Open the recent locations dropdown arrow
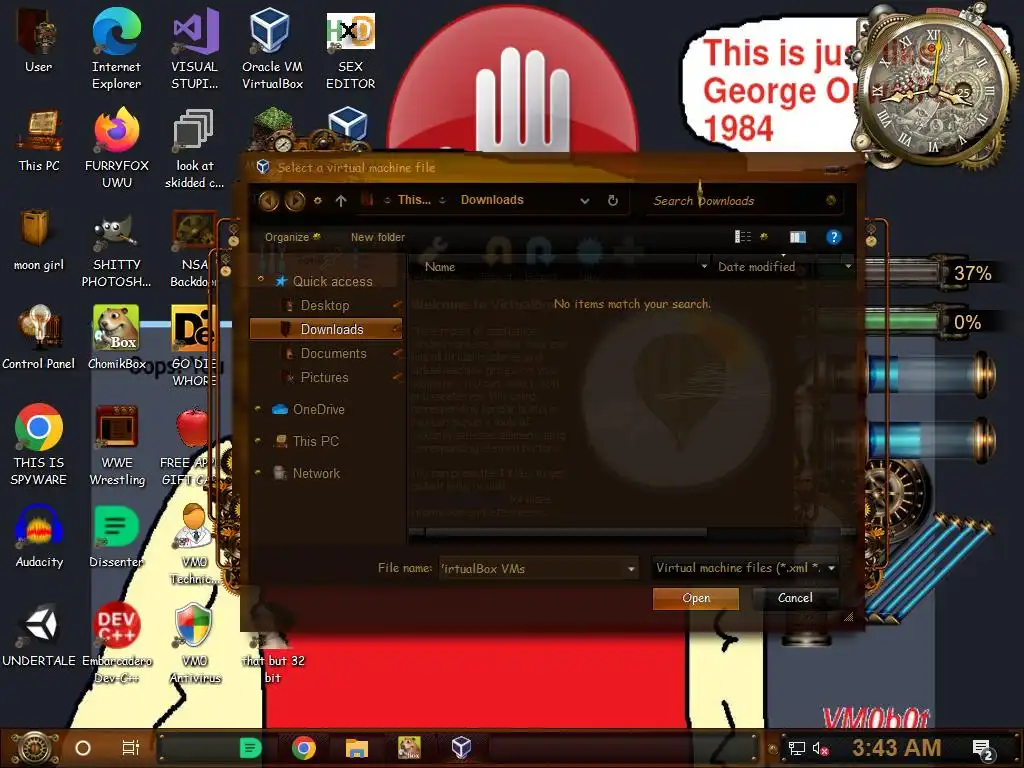This screenshot has height=768, width=1024. [318, 200]
